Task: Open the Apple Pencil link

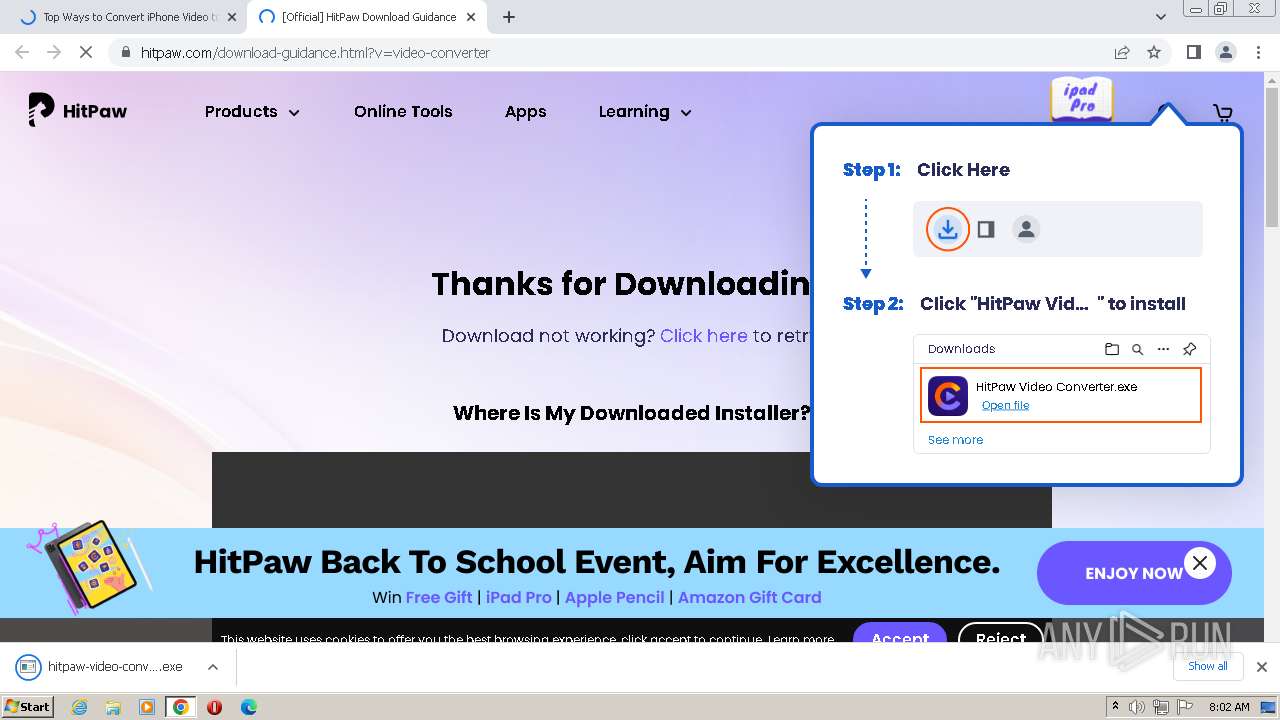Action: point(614,597)
